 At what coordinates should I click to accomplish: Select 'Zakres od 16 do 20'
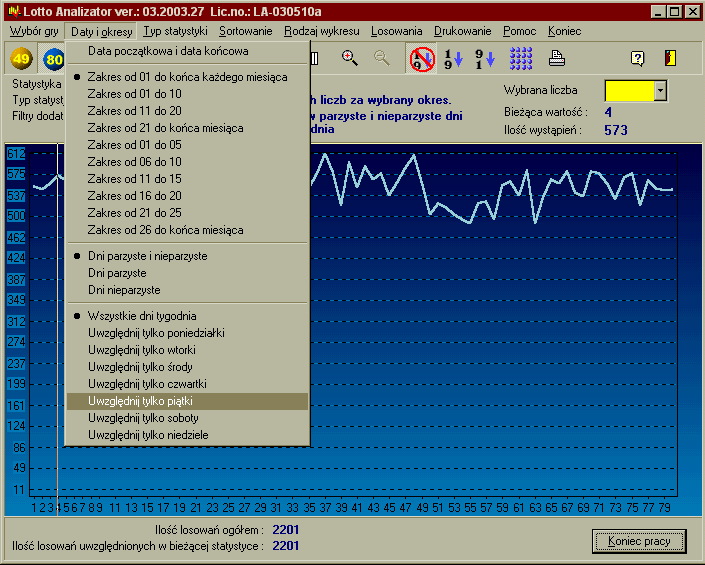tap(187, 196)
